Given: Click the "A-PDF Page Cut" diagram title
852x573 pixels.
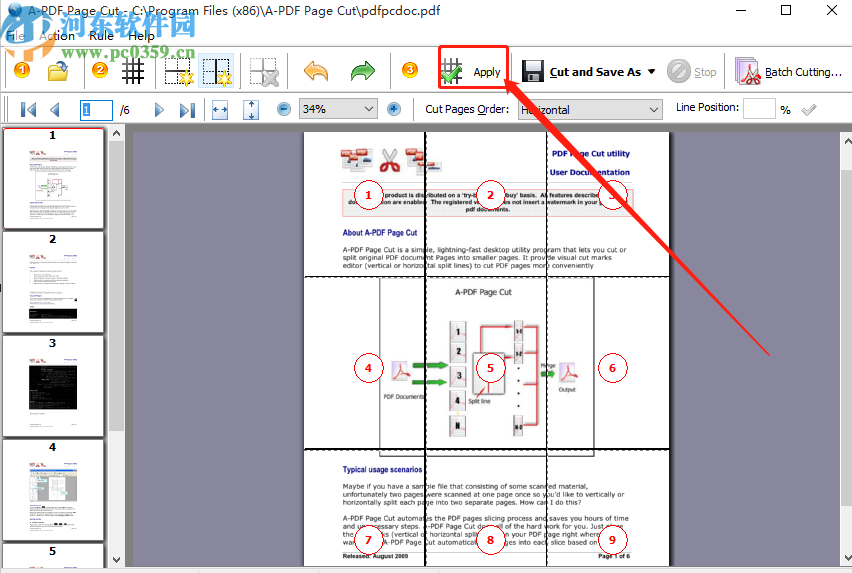Looking at the screenshot, I should [483, 292].
